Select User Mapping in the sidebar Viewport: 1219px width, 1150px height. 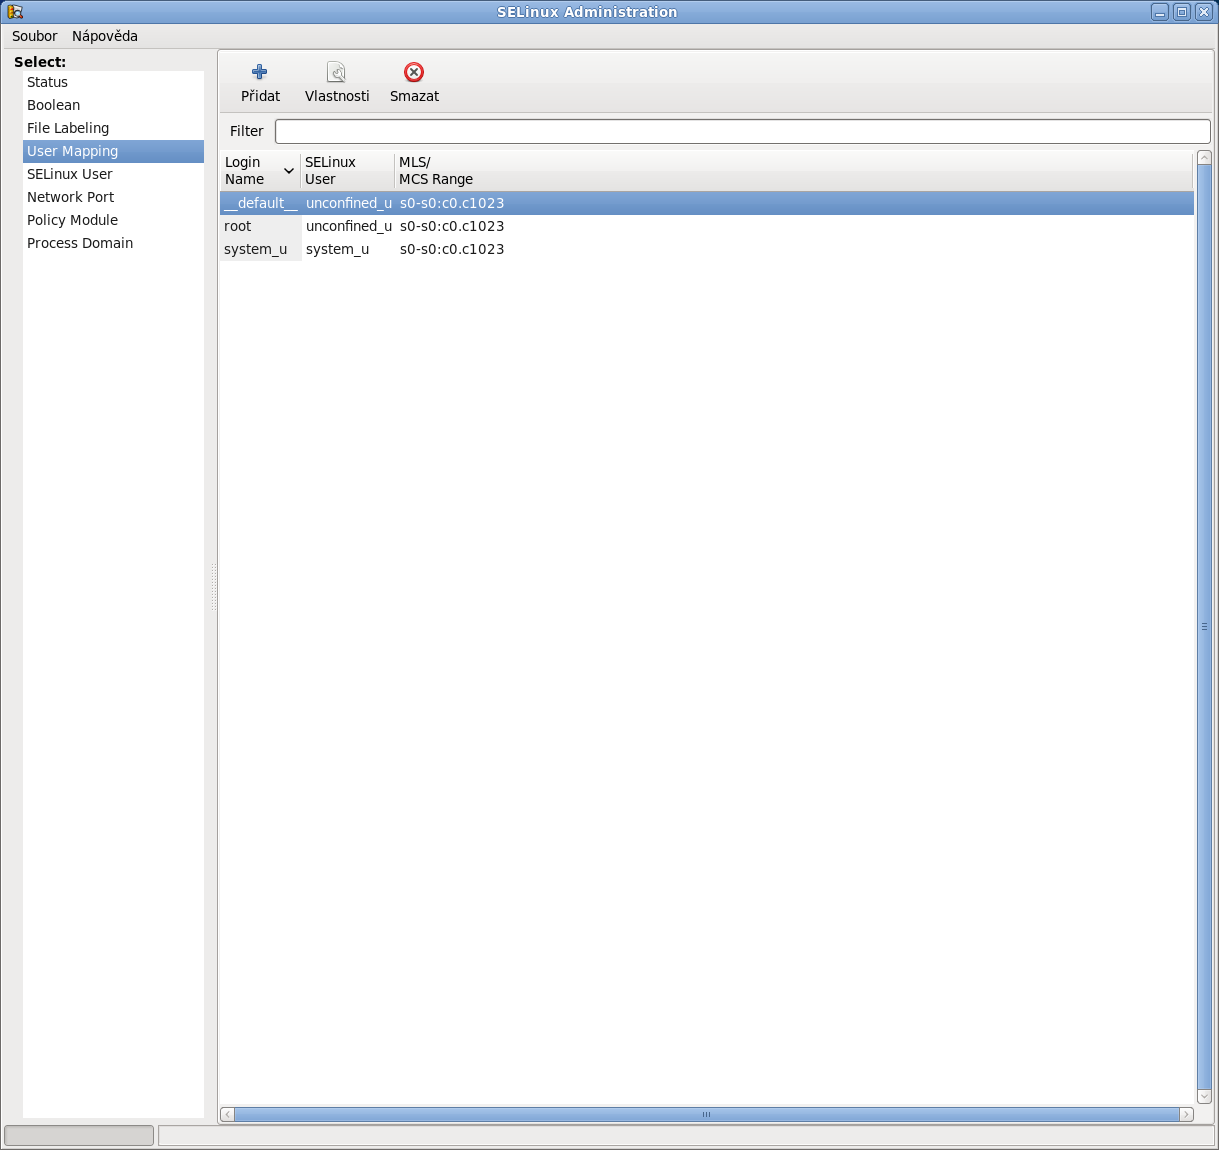coord(113,151)
